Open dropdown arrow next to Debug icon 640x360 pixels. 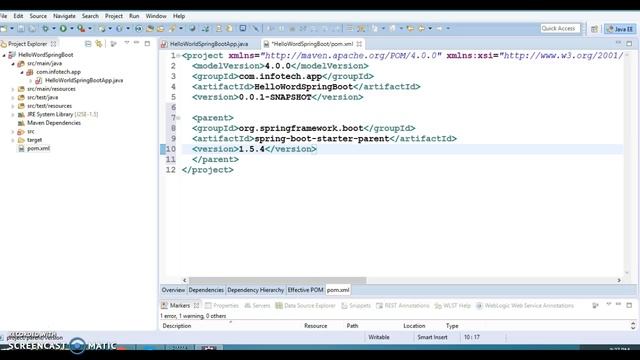pyautogui.click(x=53, y=29)
